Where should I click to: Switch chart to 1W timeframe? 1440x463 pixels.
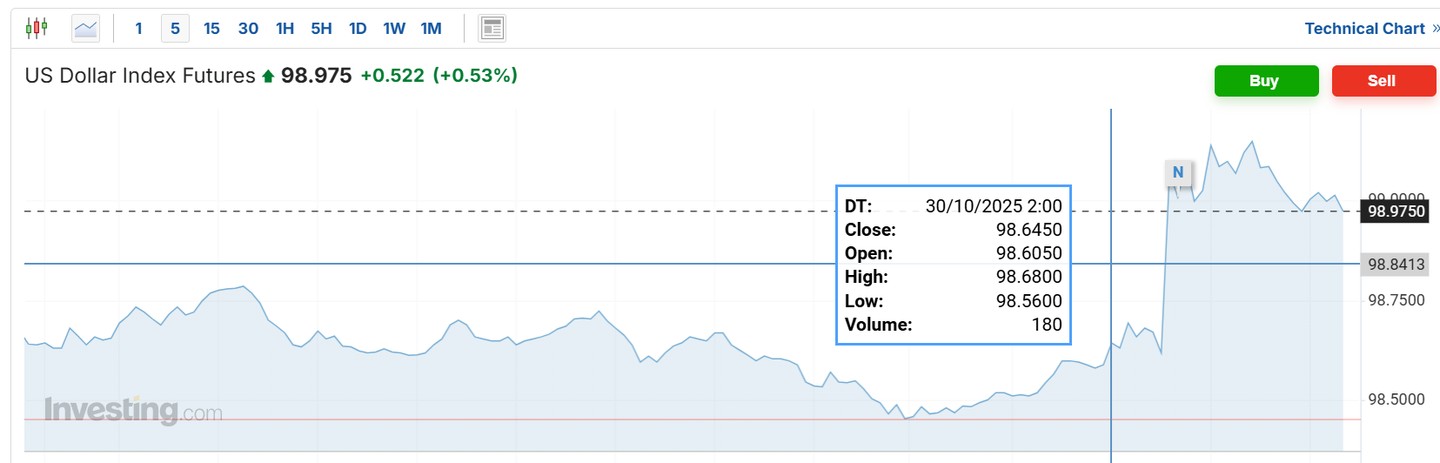tap(394, 28)
